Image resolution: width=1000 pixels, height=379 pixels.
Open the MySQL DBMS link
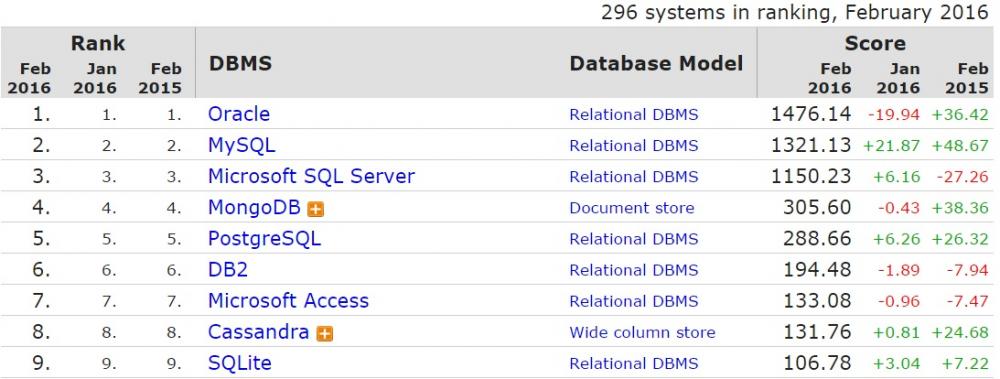click(x=242, y=145)
